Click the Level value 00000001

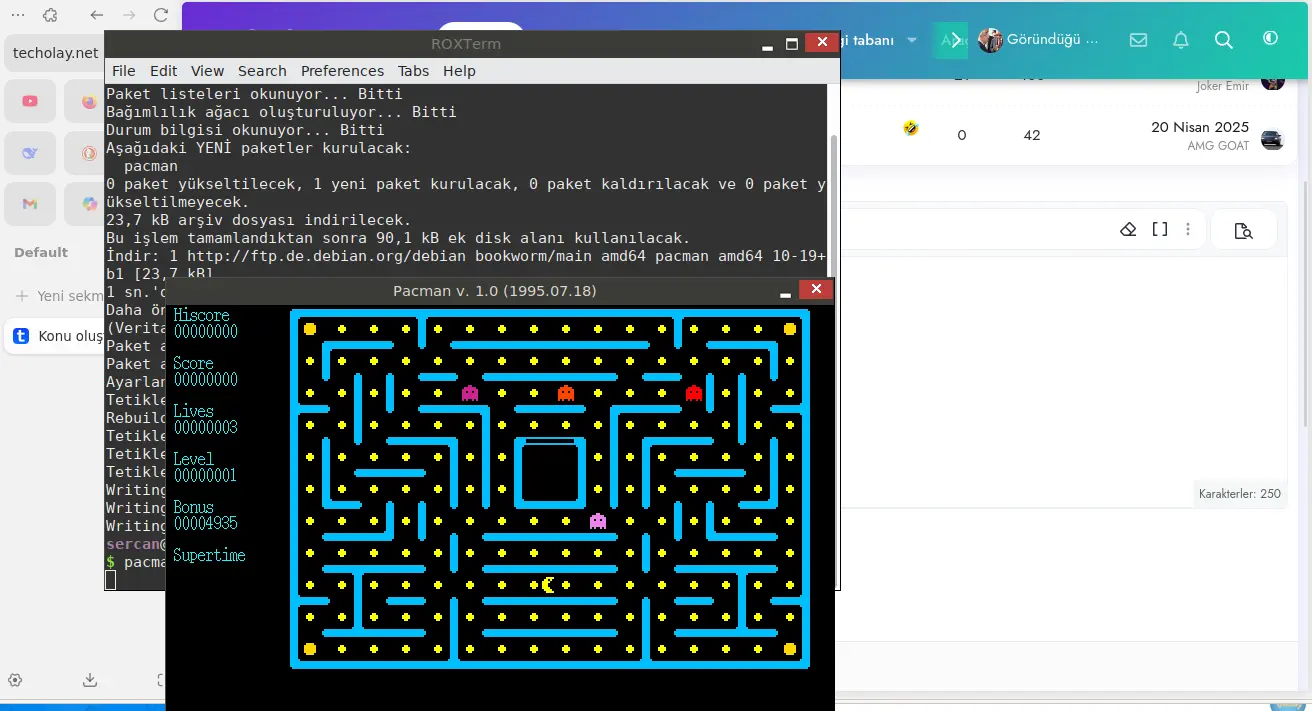point(205,476)
